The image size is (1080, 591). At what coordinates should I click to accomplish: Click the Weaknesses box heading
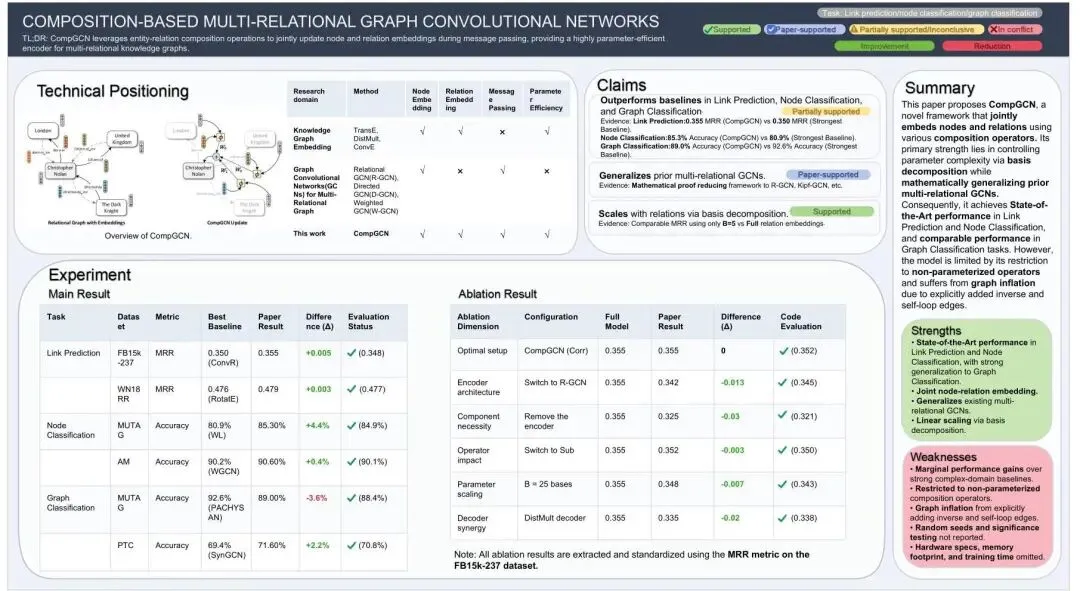tap(943, 457)
